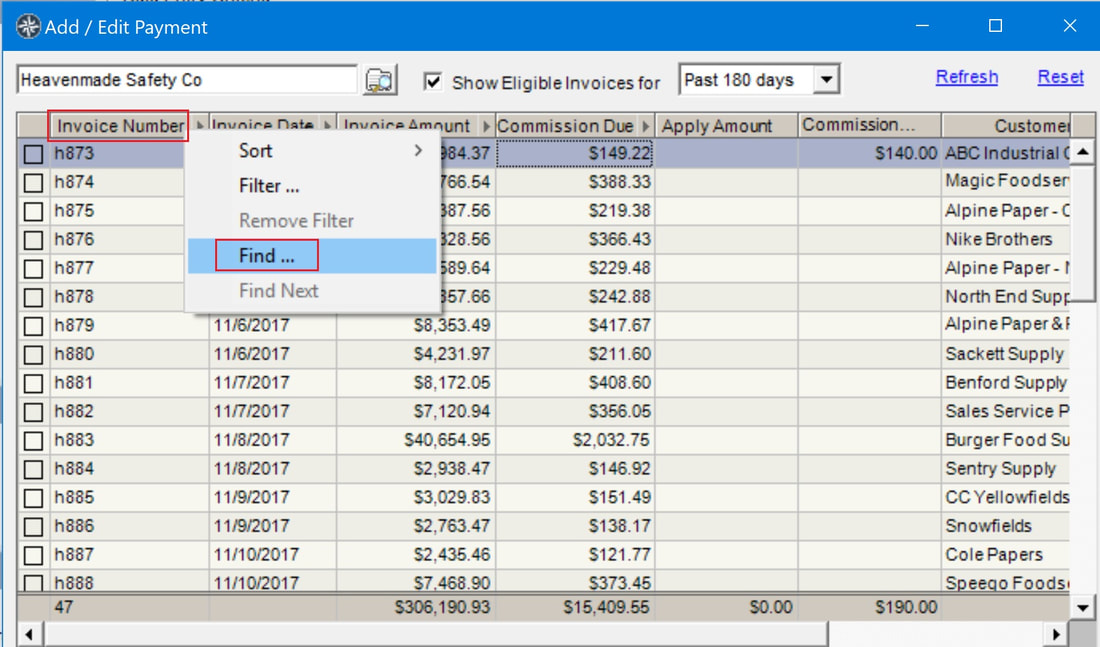Click the customer lookup icon beside the name field

(380, 80)
